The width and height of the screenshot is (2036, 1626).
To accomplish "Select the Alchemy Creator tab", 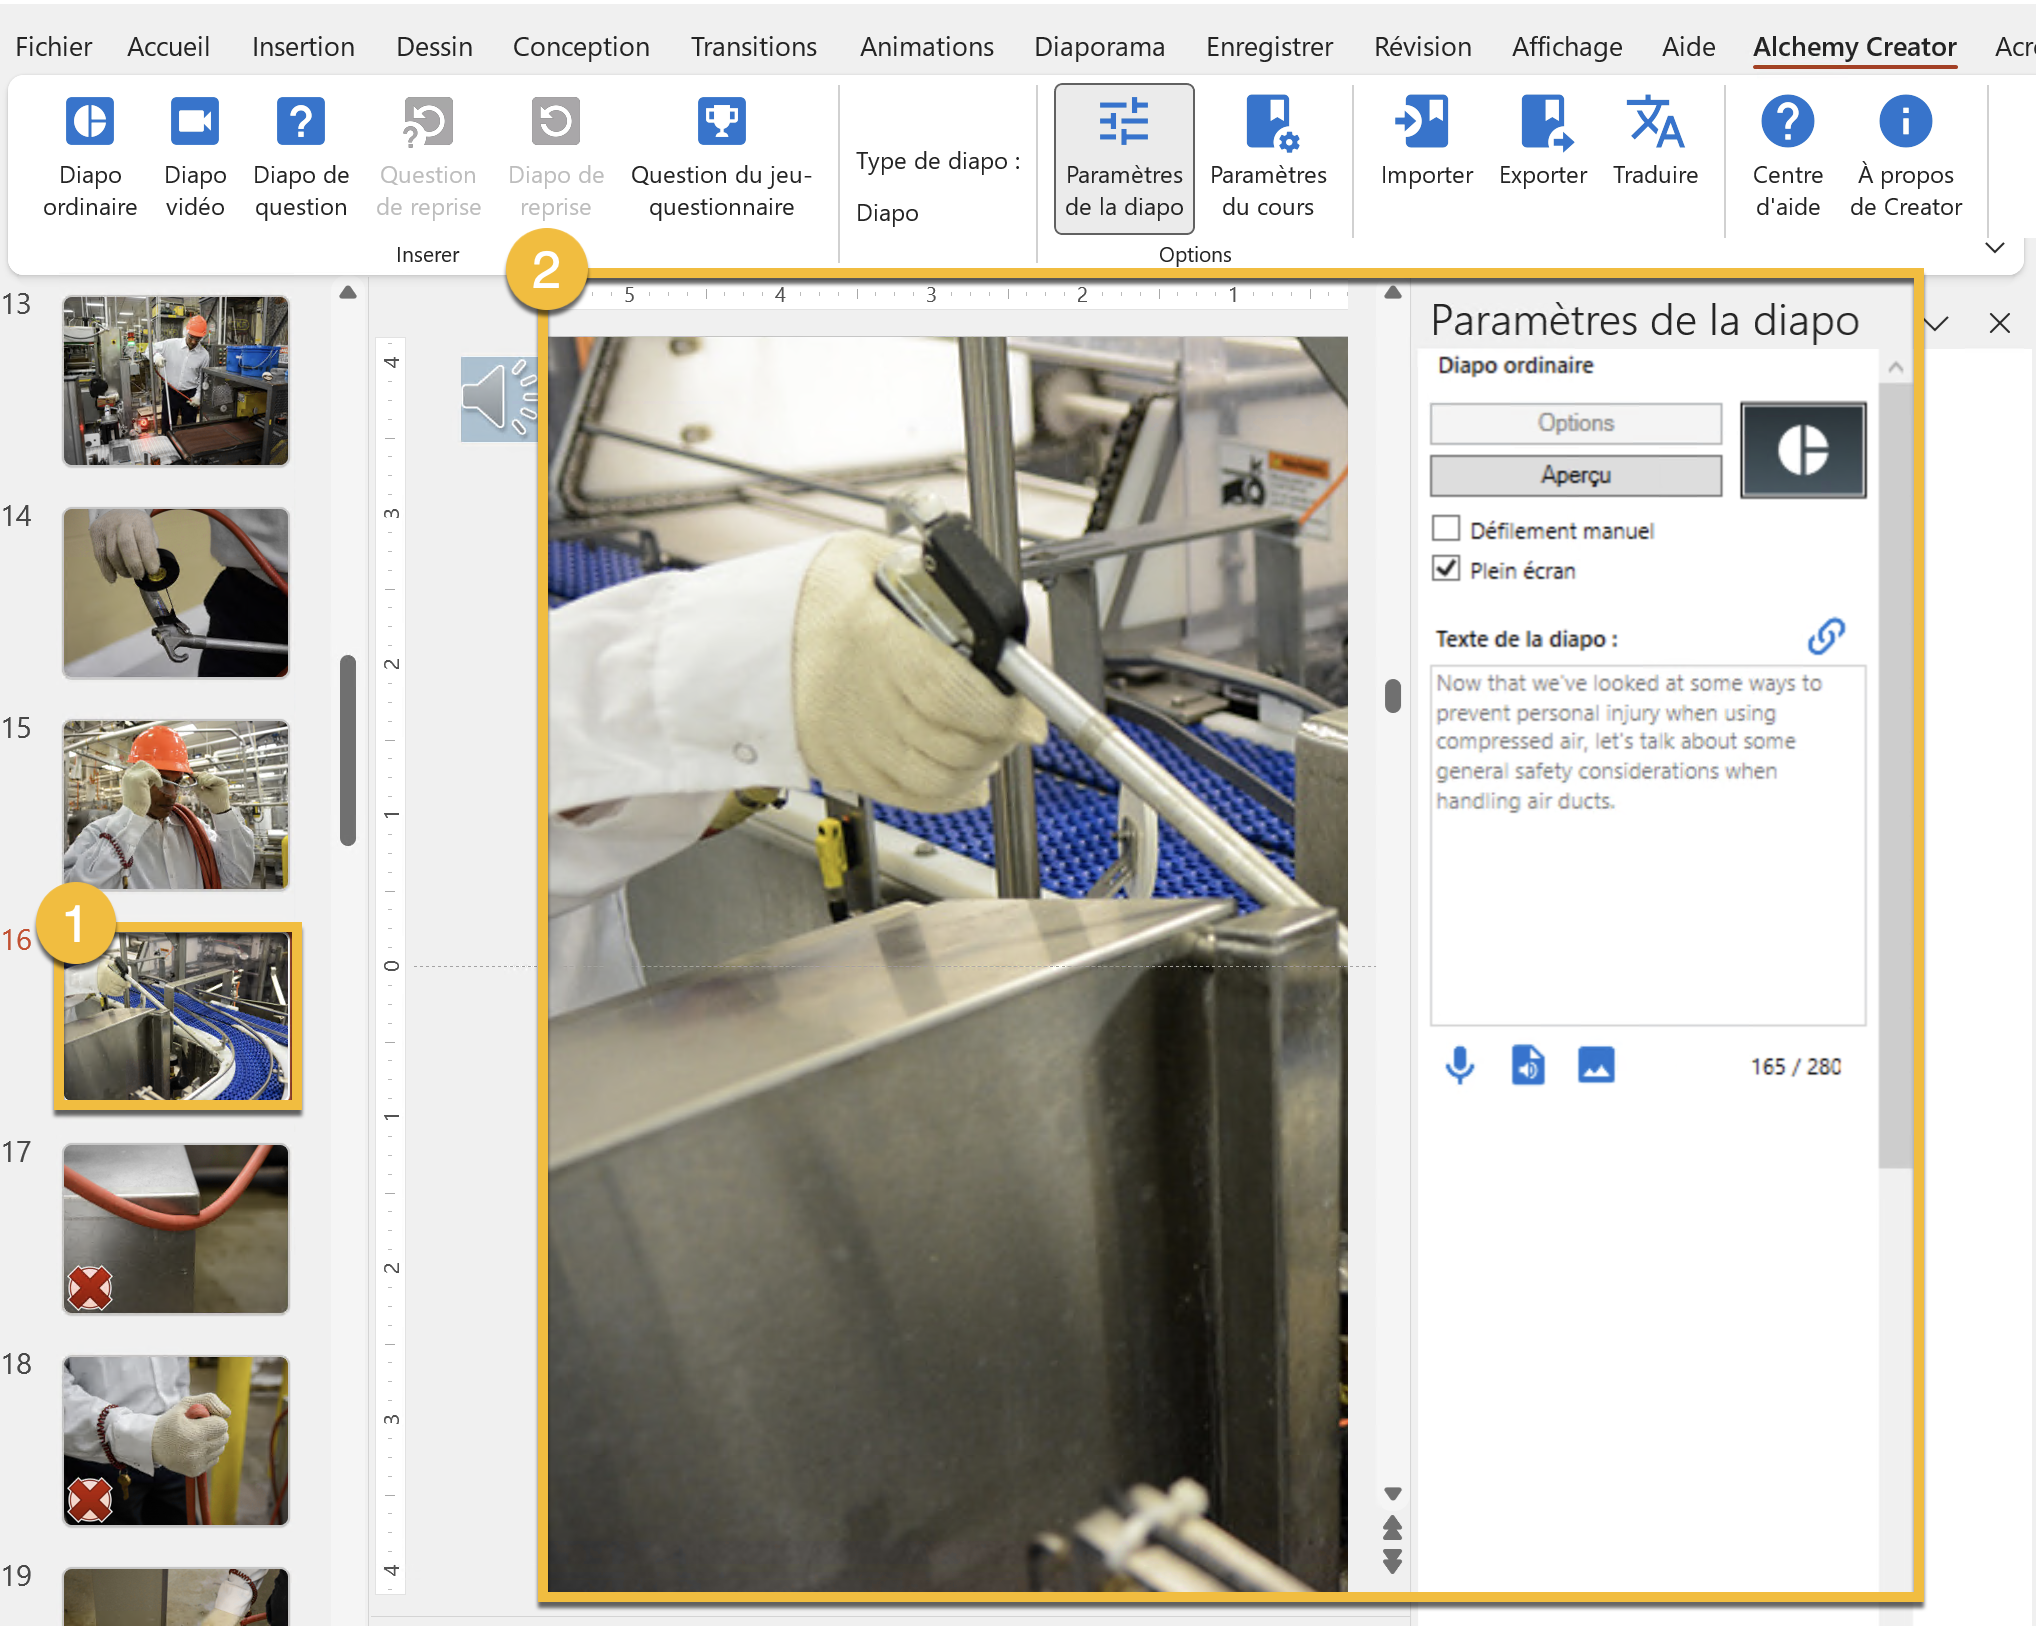I will click(1855, 47).
